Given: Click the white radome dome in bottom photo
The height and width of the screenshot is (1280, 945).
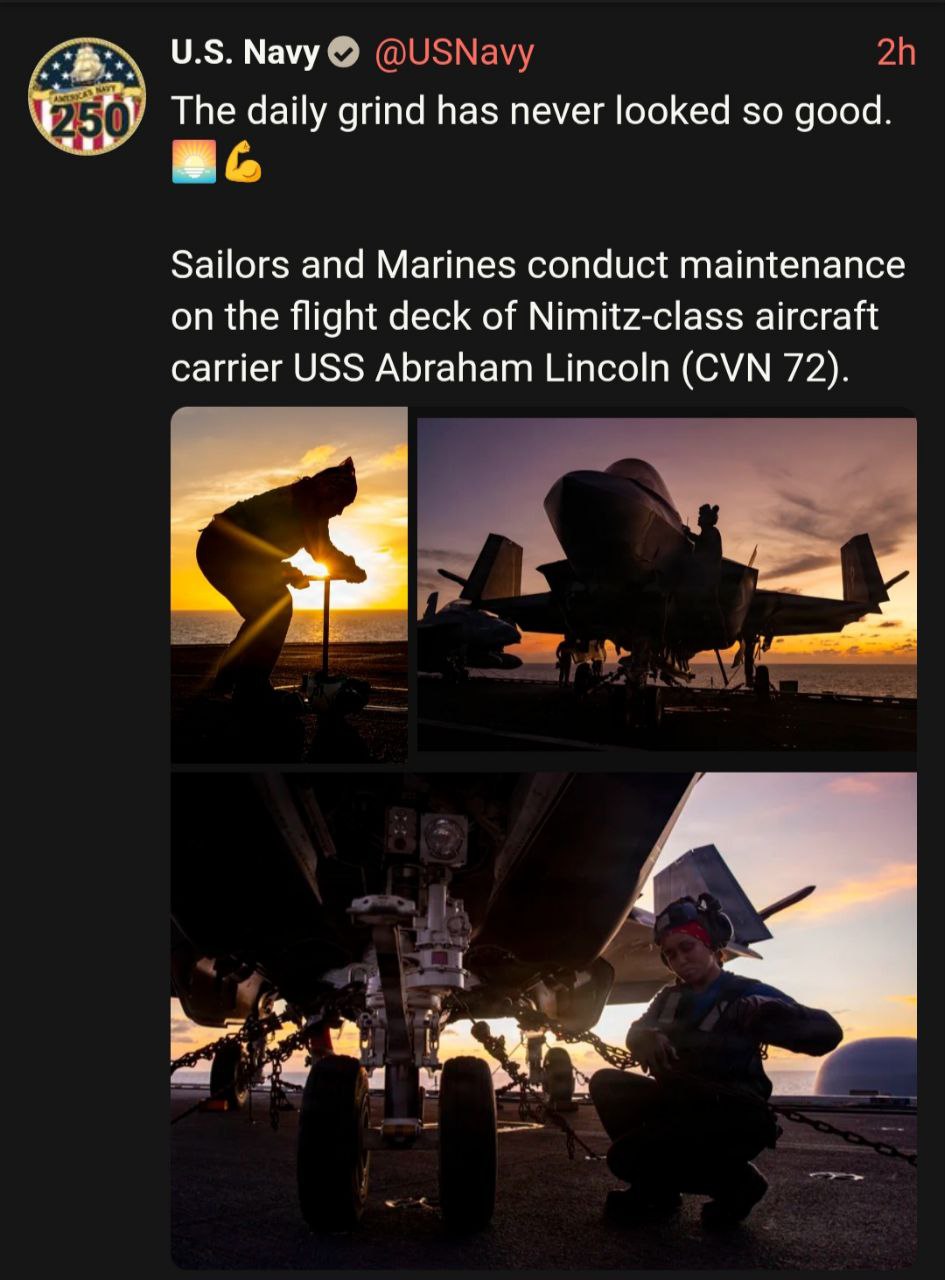Looking at the screenshot, I should click(866, 1067).
